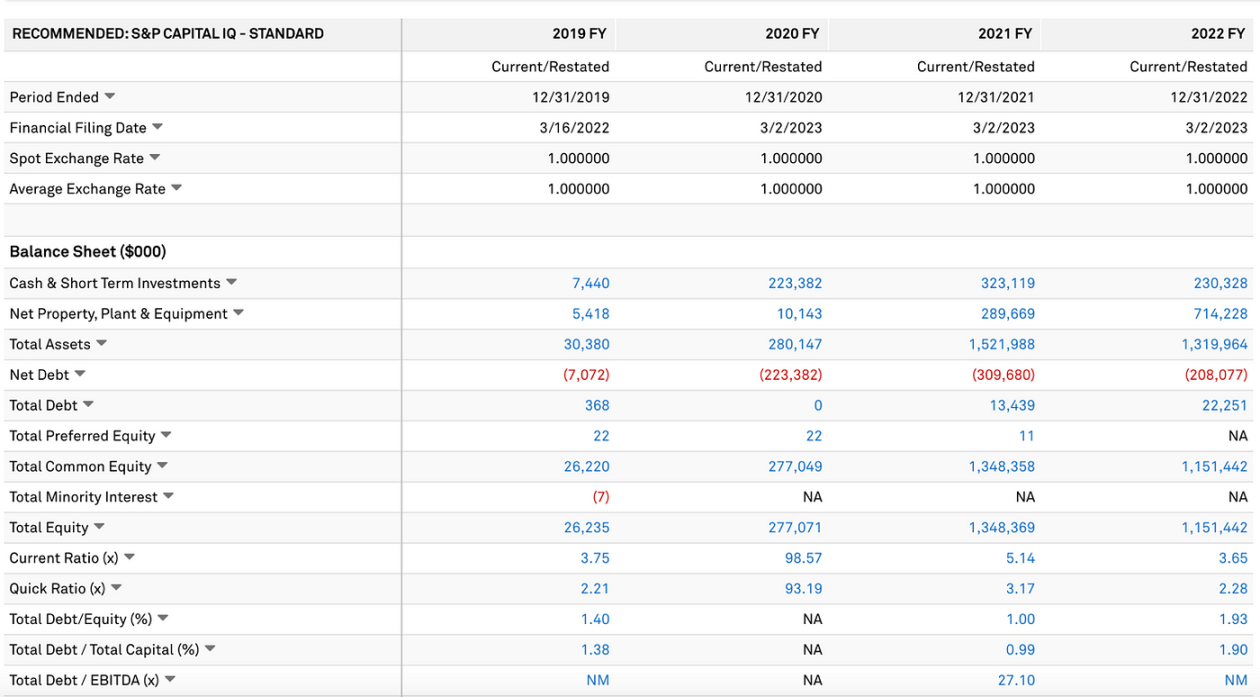The width and height of the screenshot is (1260, 697).
Task: Open the Period Ended dropdown
Action: pyautogui.click(x=110, y=97)
